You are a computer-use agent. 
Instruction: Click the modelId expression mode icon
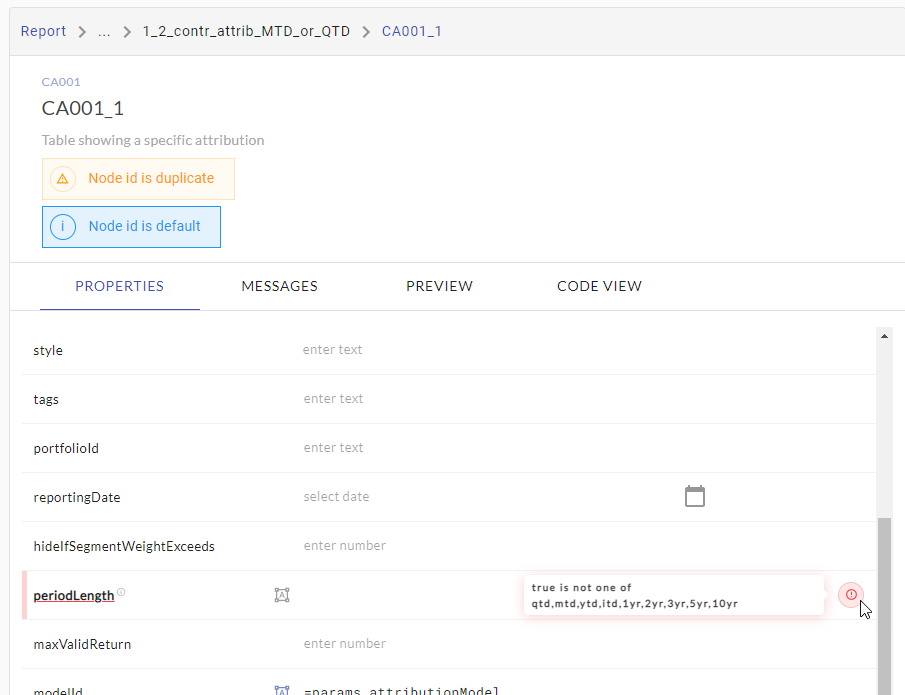click(x=282, y=691)
